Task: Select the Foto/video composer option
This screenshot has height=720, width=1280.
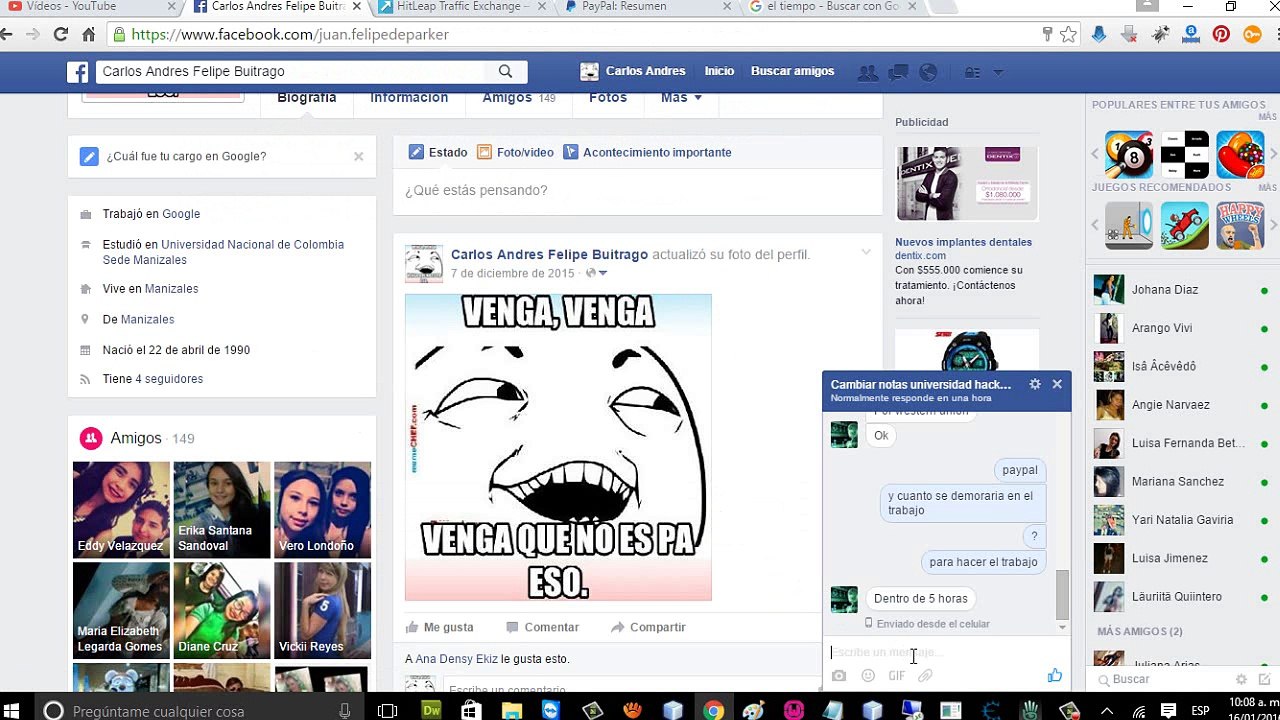Action: (515, 152)
